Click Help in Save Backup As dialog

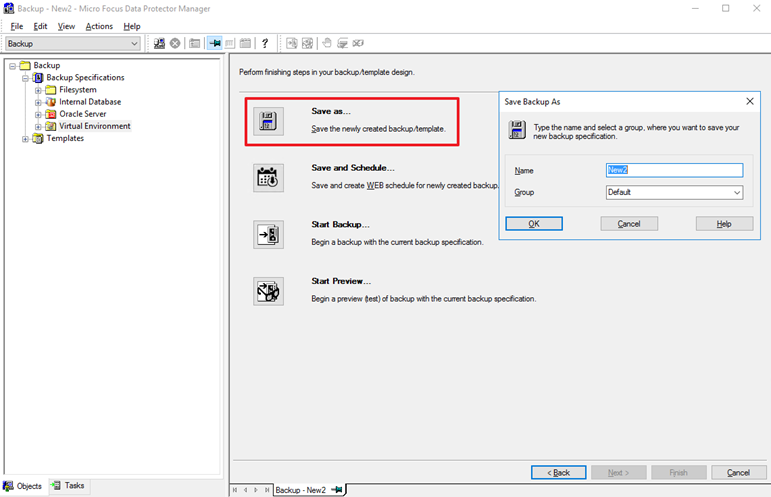coord(724,224)
